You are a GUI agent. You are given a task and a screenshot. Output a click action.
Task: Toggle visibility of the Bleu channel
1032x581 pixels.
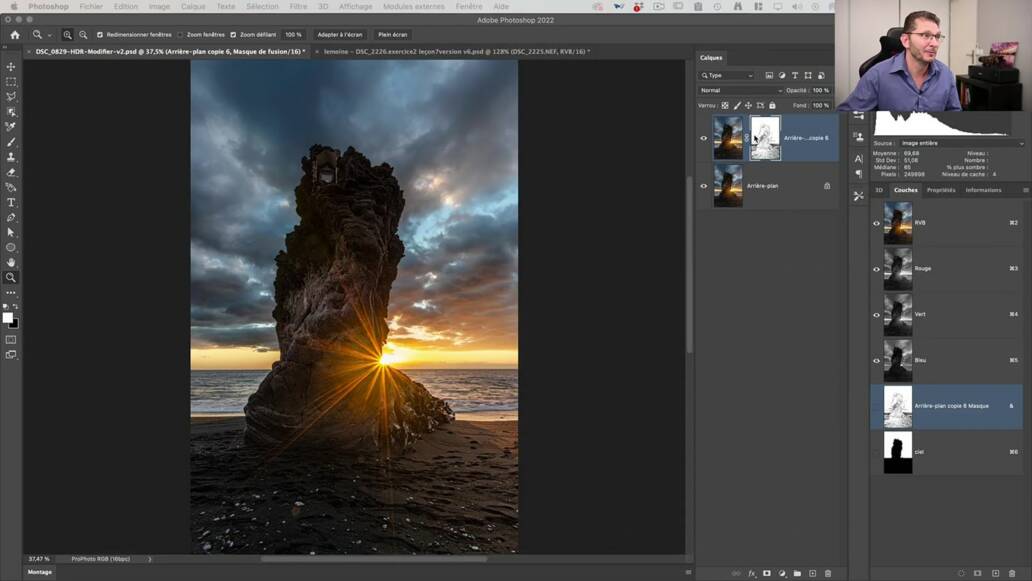point(876,360)
